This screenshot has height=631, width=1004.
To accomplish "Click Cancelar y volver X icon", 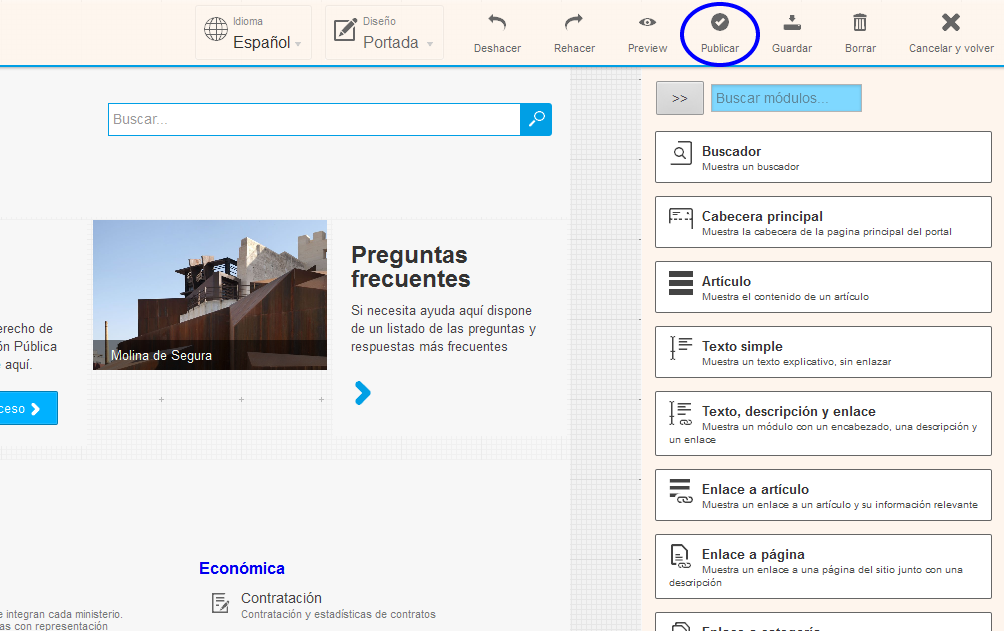I will 951,23.
